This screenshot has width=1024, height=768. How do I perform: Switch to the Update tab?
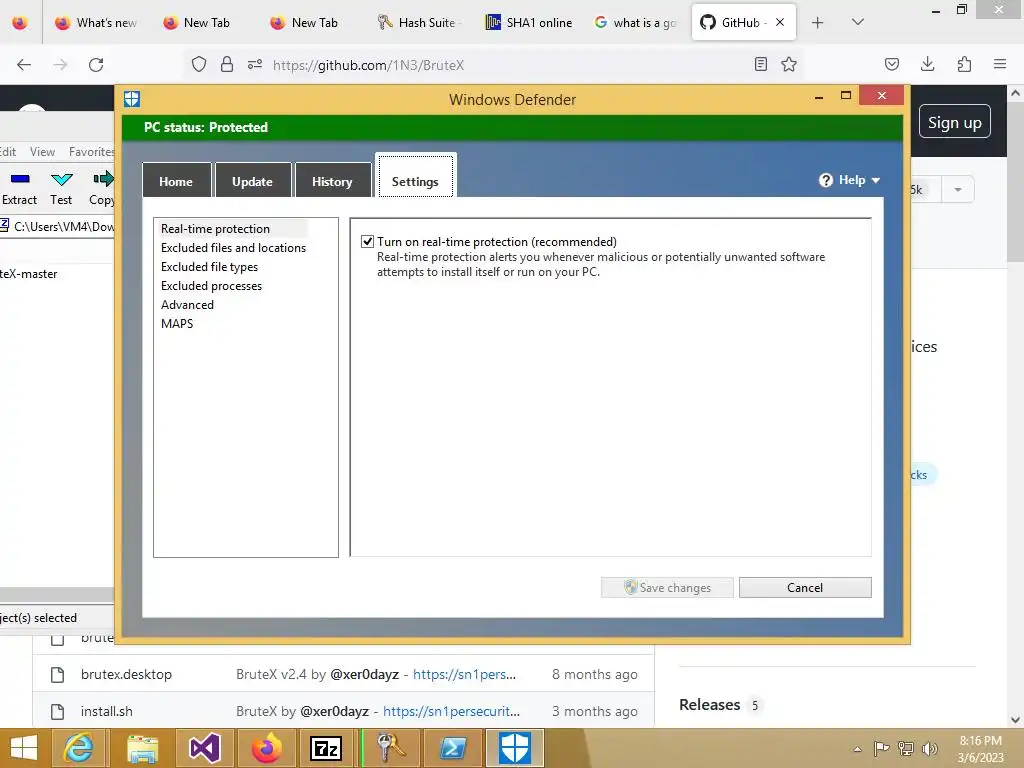coord(252,181)
